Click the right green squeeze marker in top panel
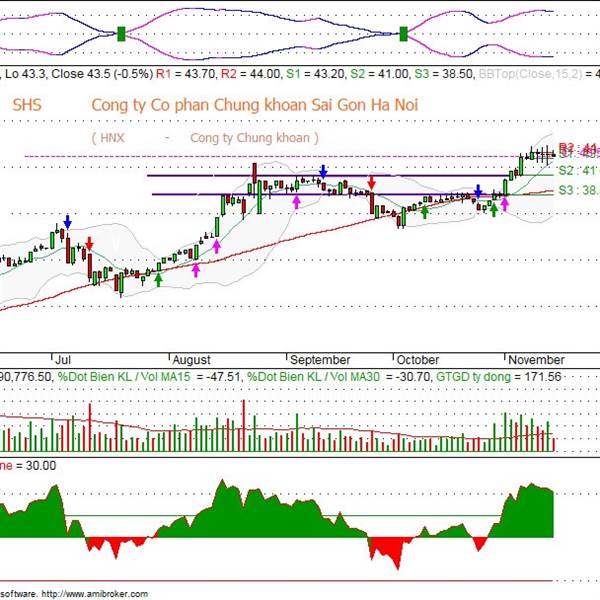The width and height of the screenshot is (600, 600). [403, 34]
